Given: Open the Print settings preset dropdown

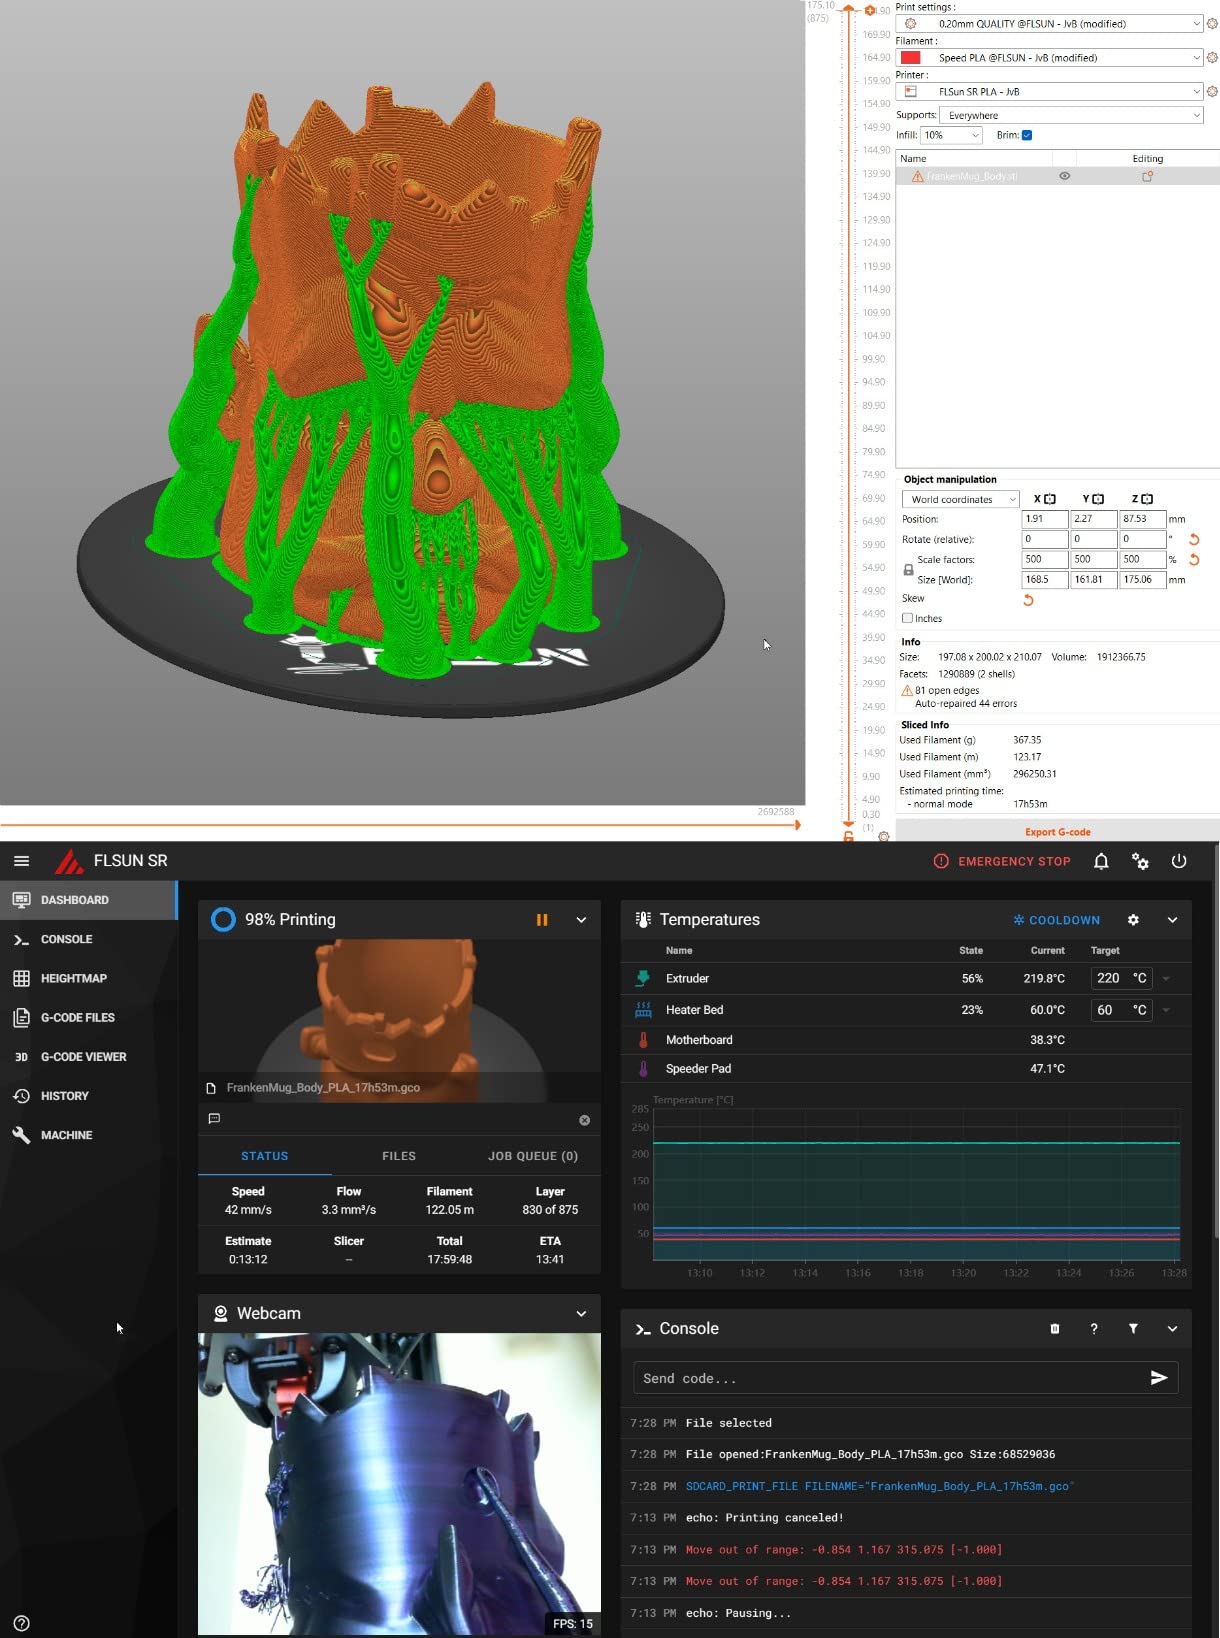Looking at the screenshot, I should click(x=1050, y=23).
